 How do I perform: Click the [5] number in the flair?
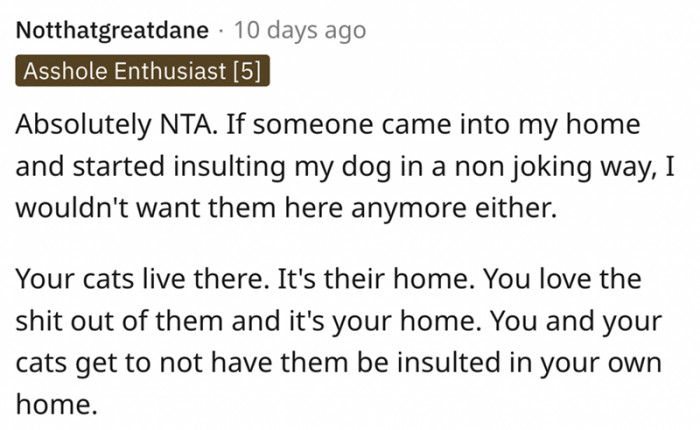pos(246,73)
